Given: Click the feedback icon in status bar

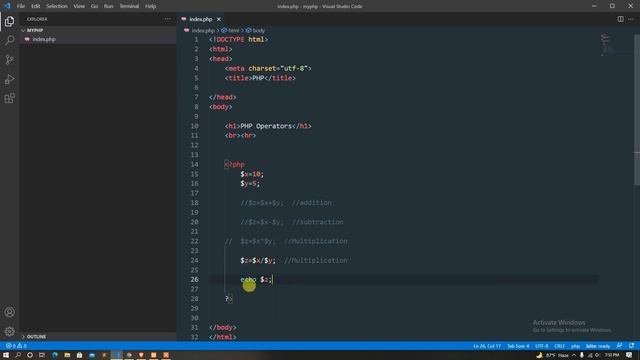Looking at the screenshot, I should (620, 346).
